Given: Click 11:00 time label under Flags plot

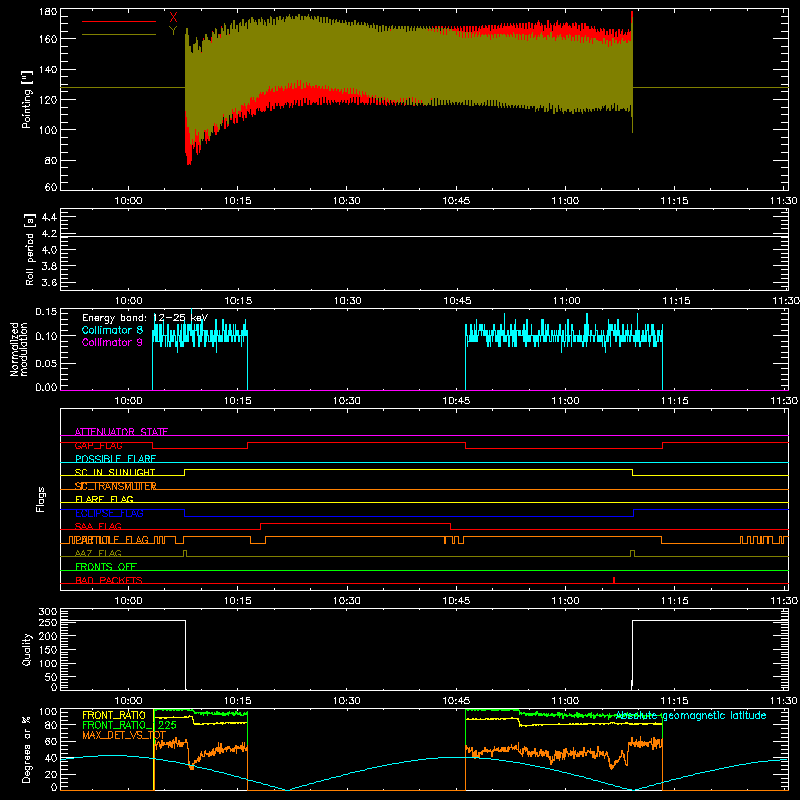Looking at the screenshot, I should coord(565,601).
